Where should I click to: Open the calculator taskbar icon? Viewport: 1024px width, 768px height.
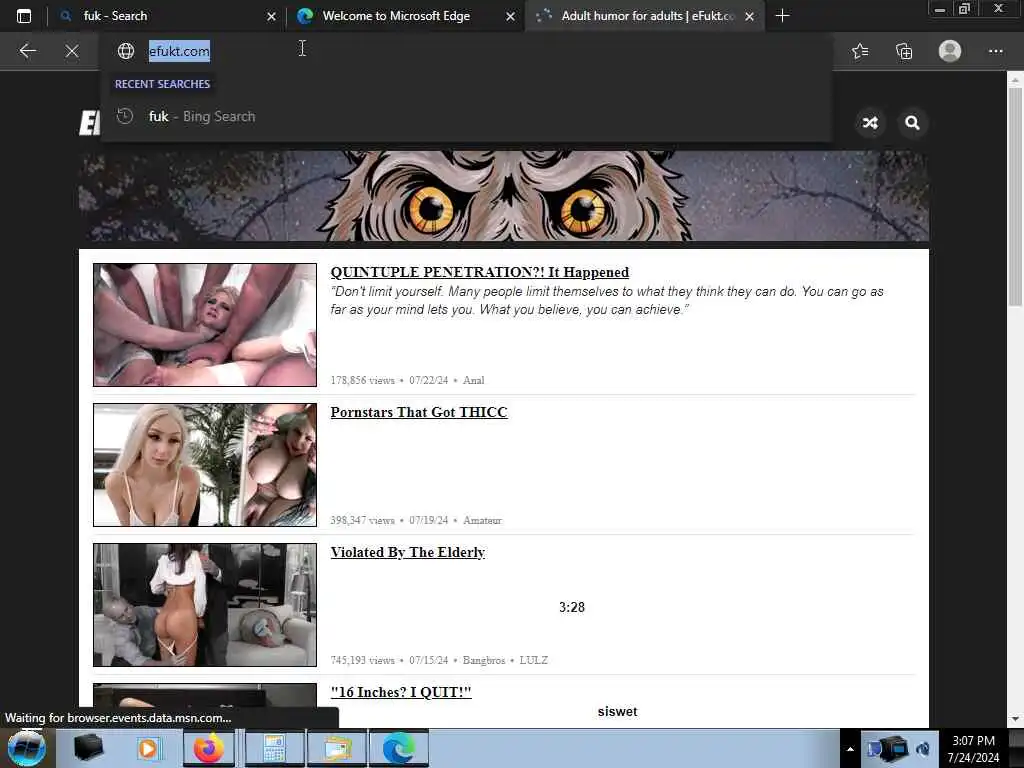click(x=274, y=748)
